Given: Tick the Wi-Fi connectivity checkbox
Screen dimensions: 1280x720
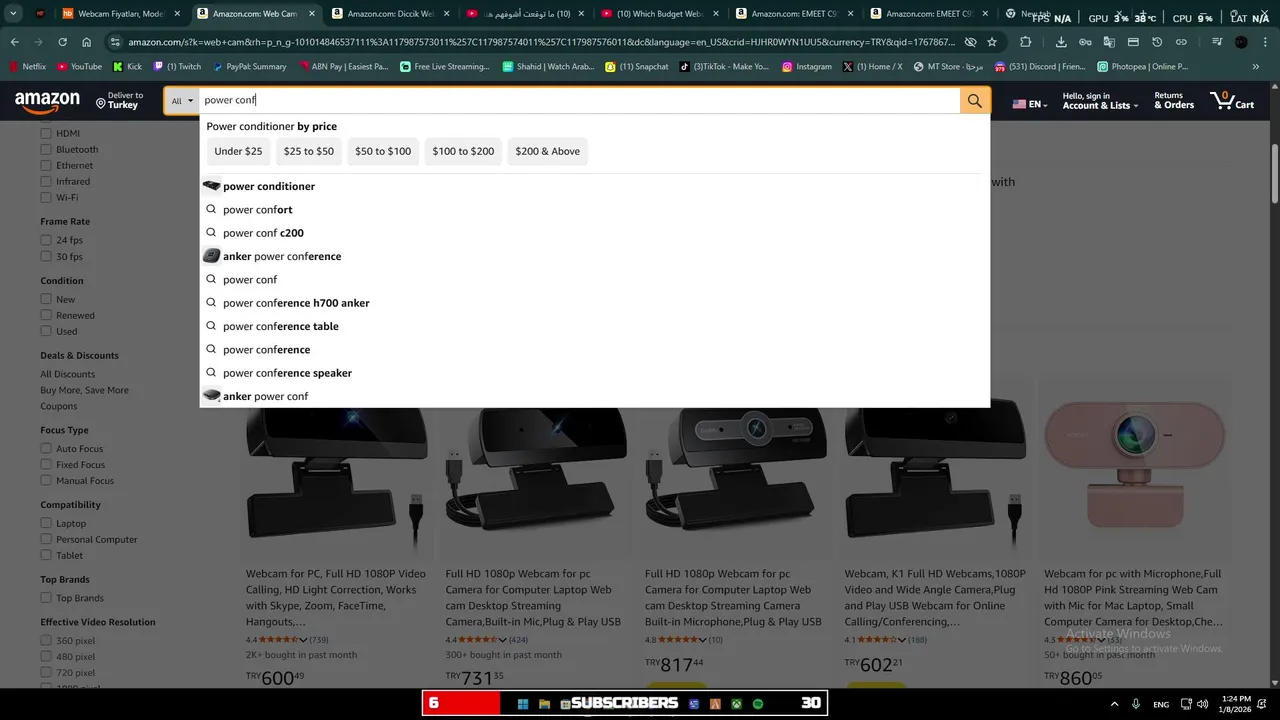Looking at the screenshot, I should 45,197.
